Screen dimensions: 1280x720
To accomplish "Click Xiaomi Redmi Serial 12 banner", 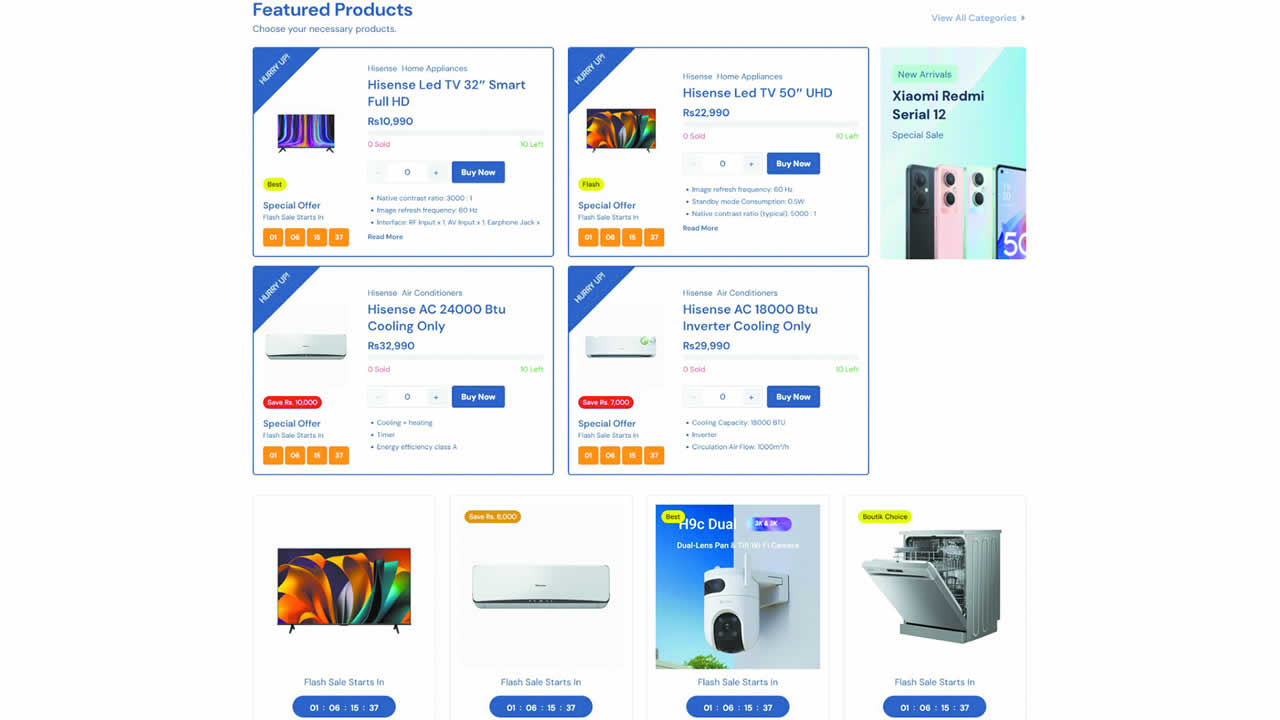I will 953,153.
